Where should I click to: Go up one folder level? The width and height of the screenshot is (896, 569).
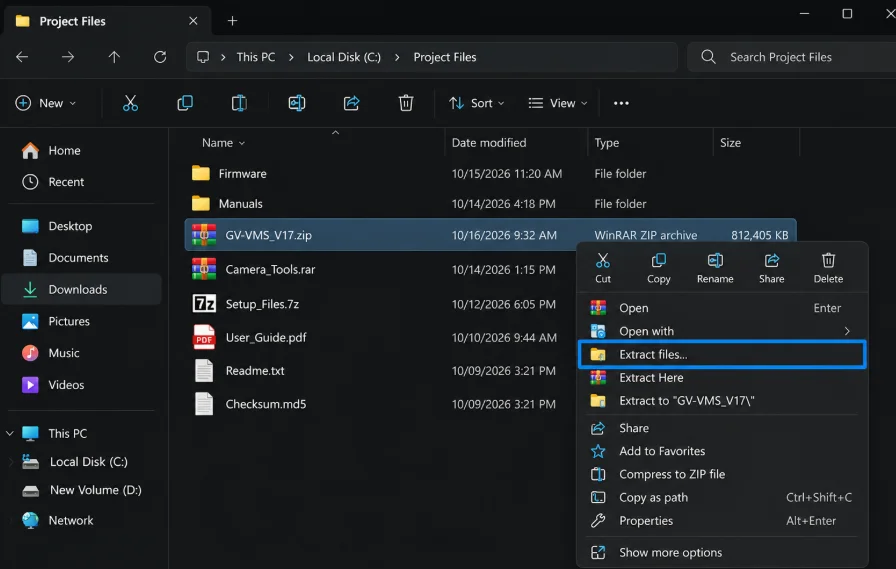(114, 57)
